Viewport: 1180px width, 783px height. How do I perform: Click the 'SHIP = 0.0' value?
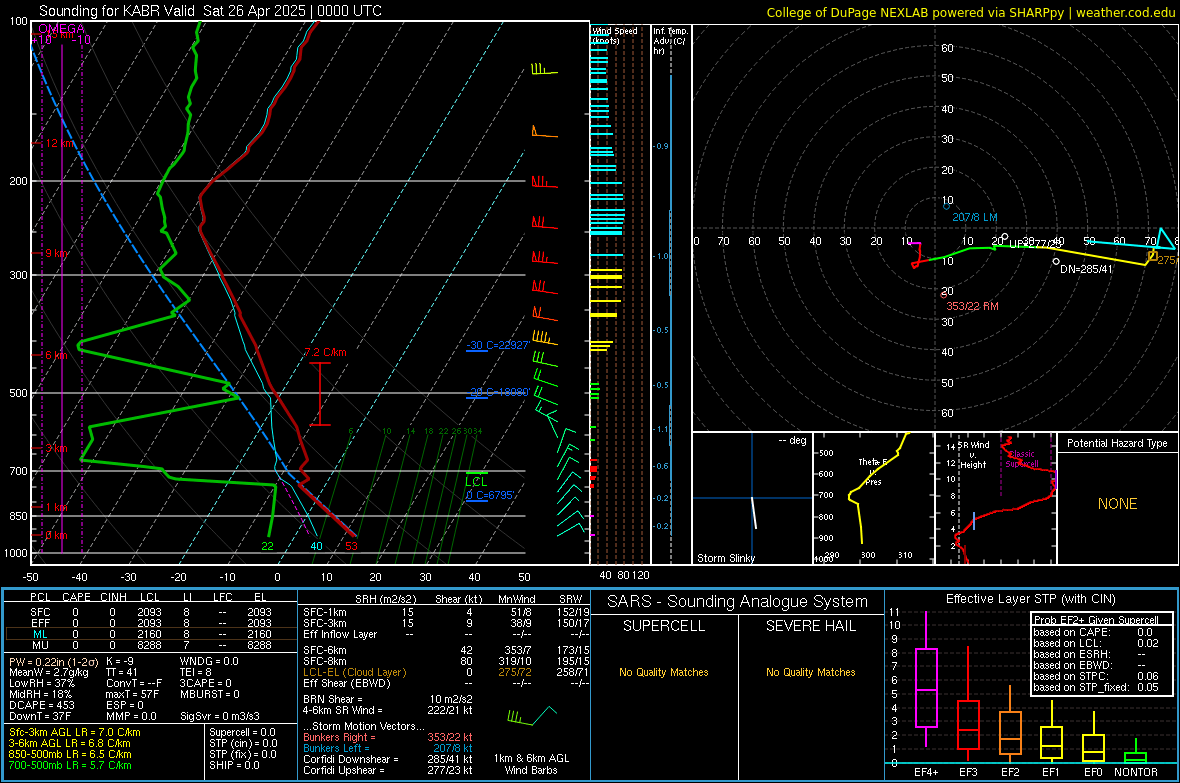pyautogui.click(x=234, y=765)
